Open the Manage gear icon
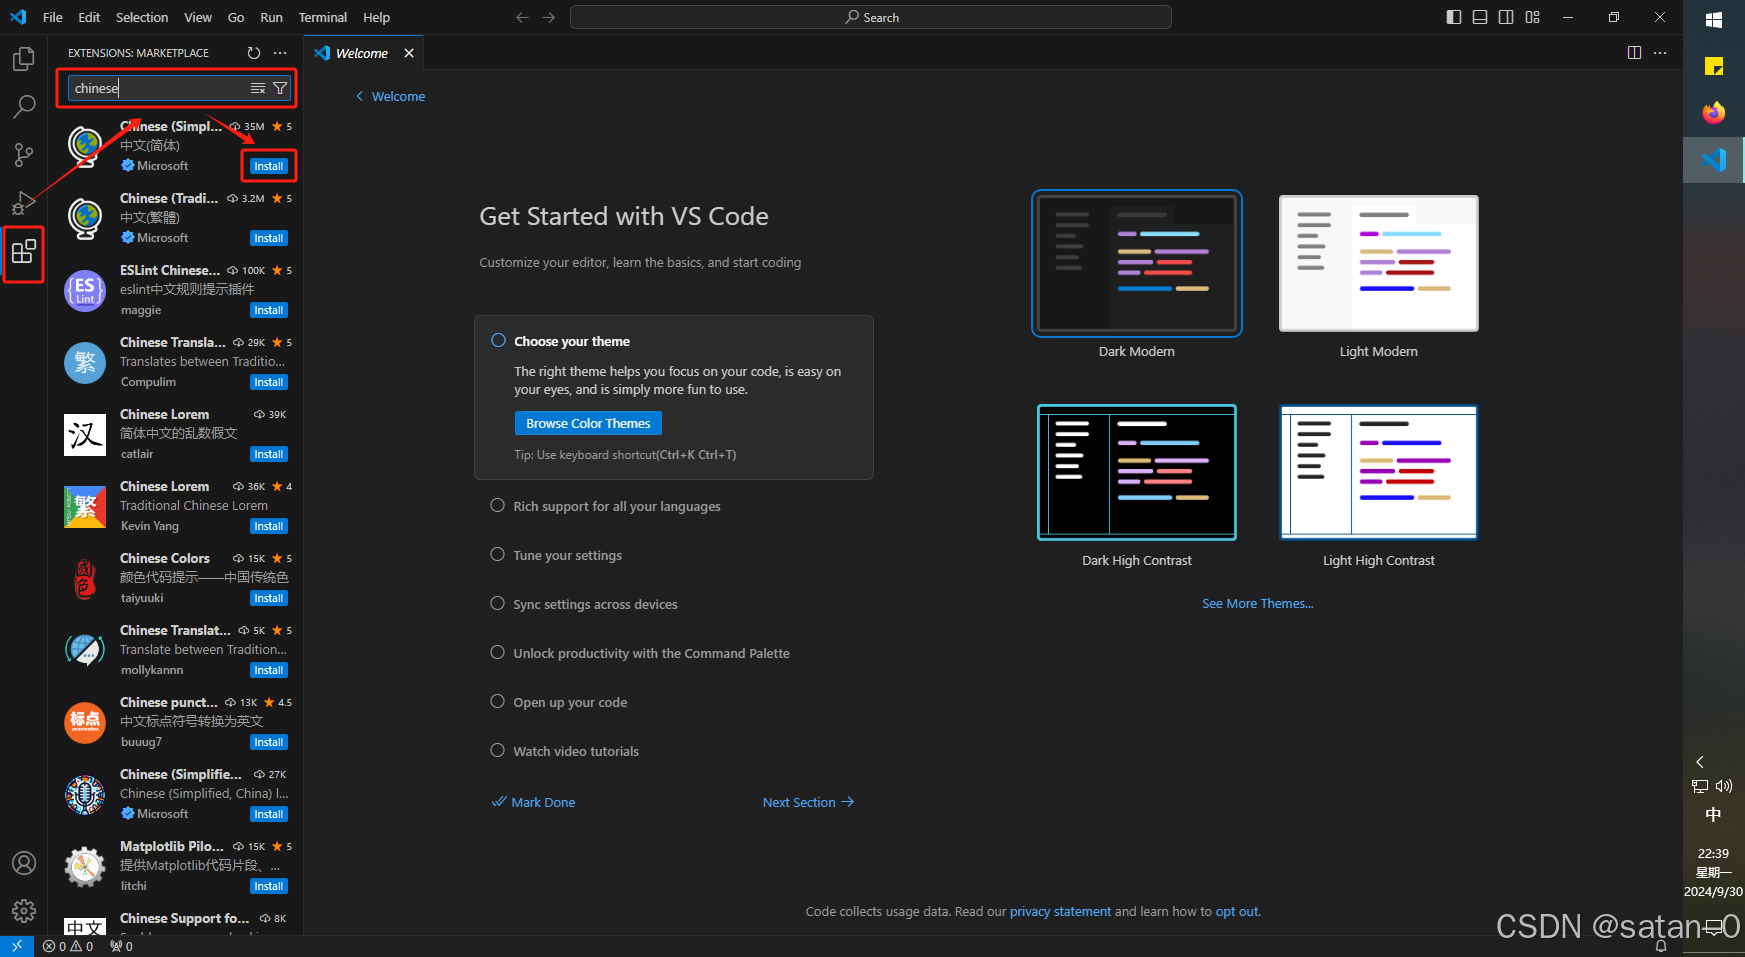The height and width of the screenshot is (957, 1745). (23, 911)
